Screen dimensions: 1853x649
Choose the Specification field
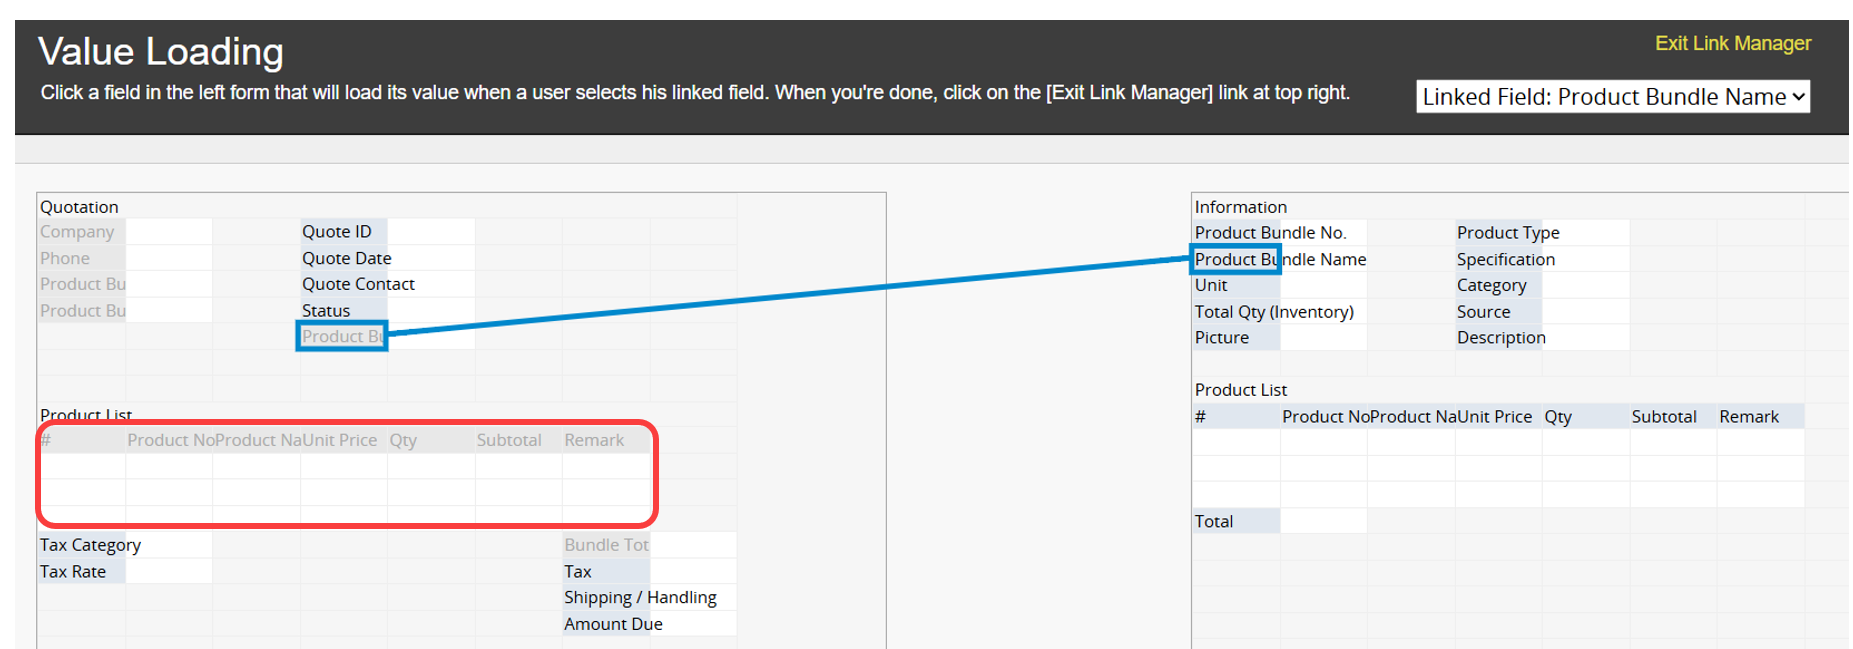tap(1506, 260)
